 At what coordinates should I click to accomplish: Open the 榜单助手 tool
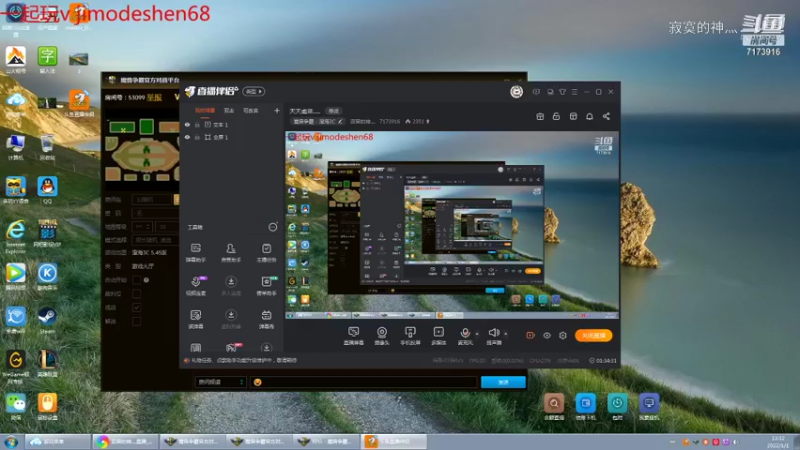(266, 286)
